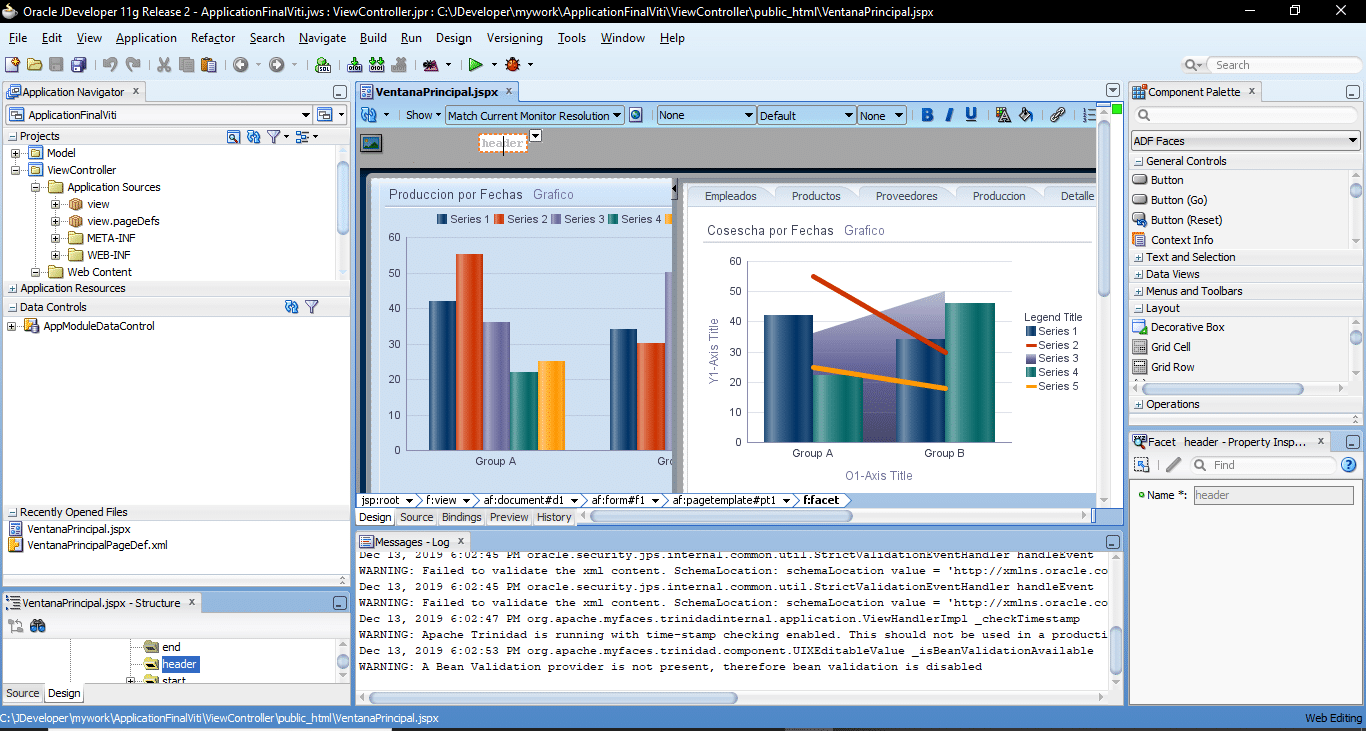Open the Show dropdown in editor toolbar

[x=424, y=115]
